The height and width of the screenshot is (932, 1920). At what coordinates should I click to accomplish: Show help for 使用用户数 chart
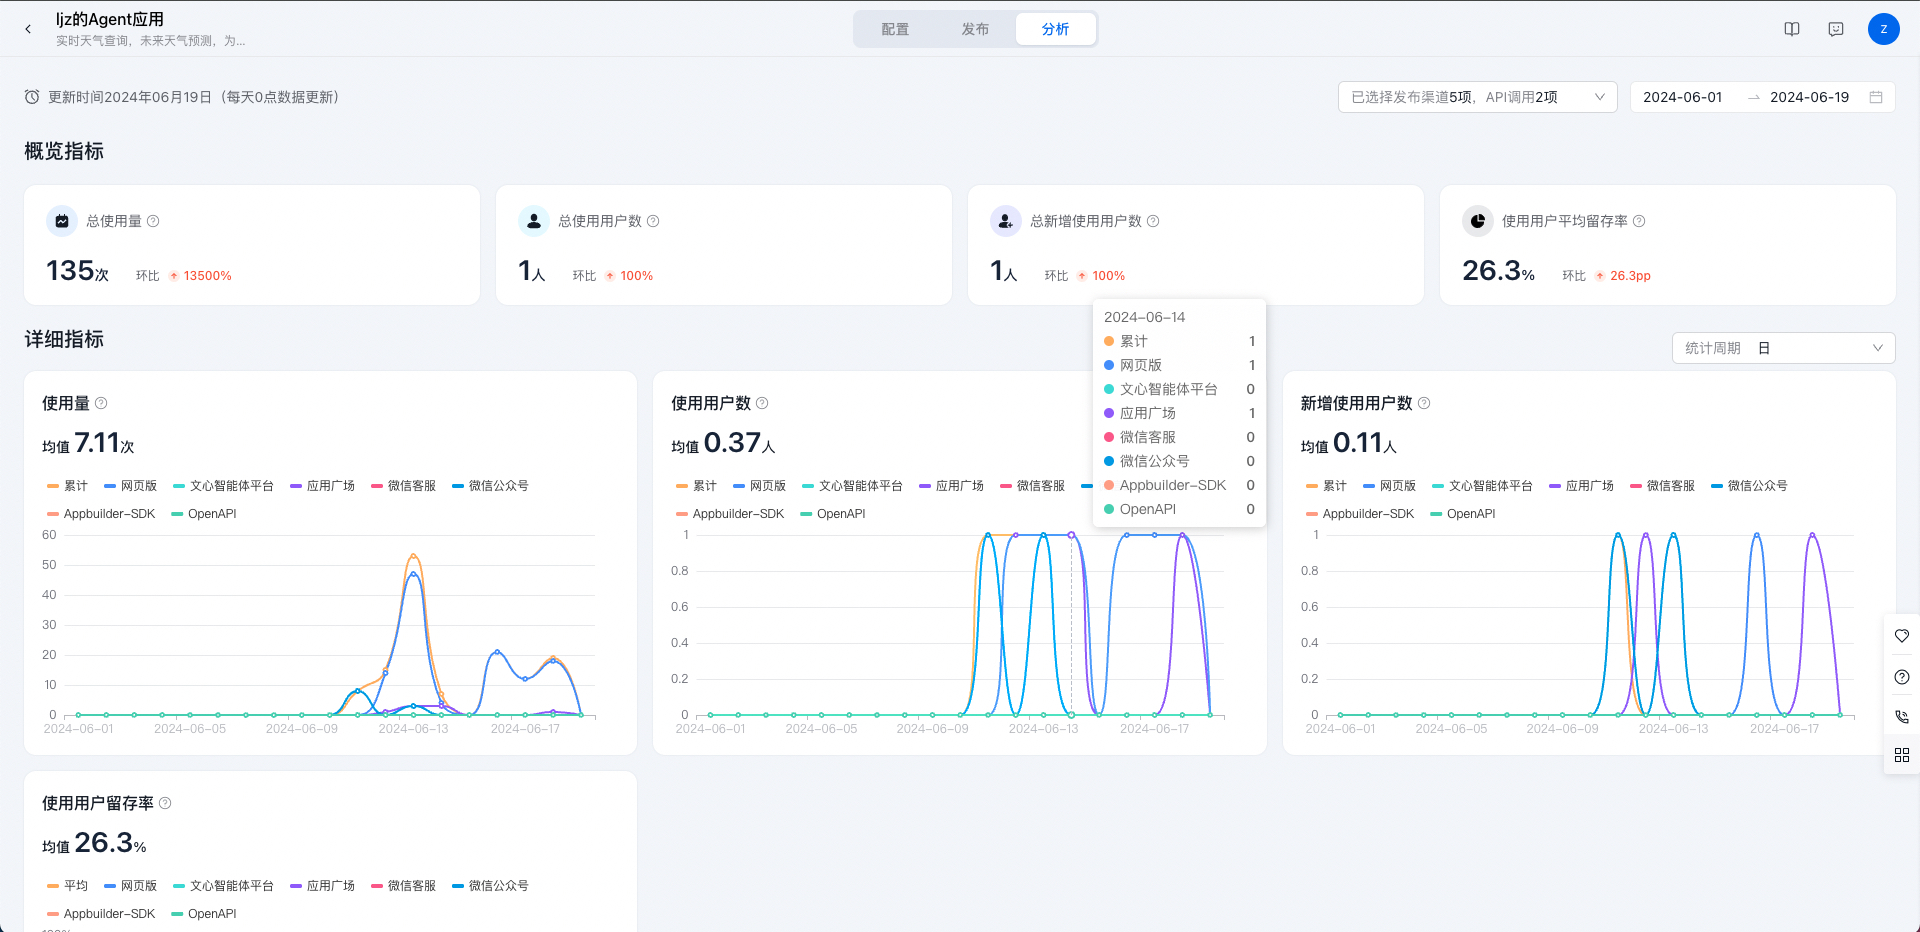click(762, 403)
